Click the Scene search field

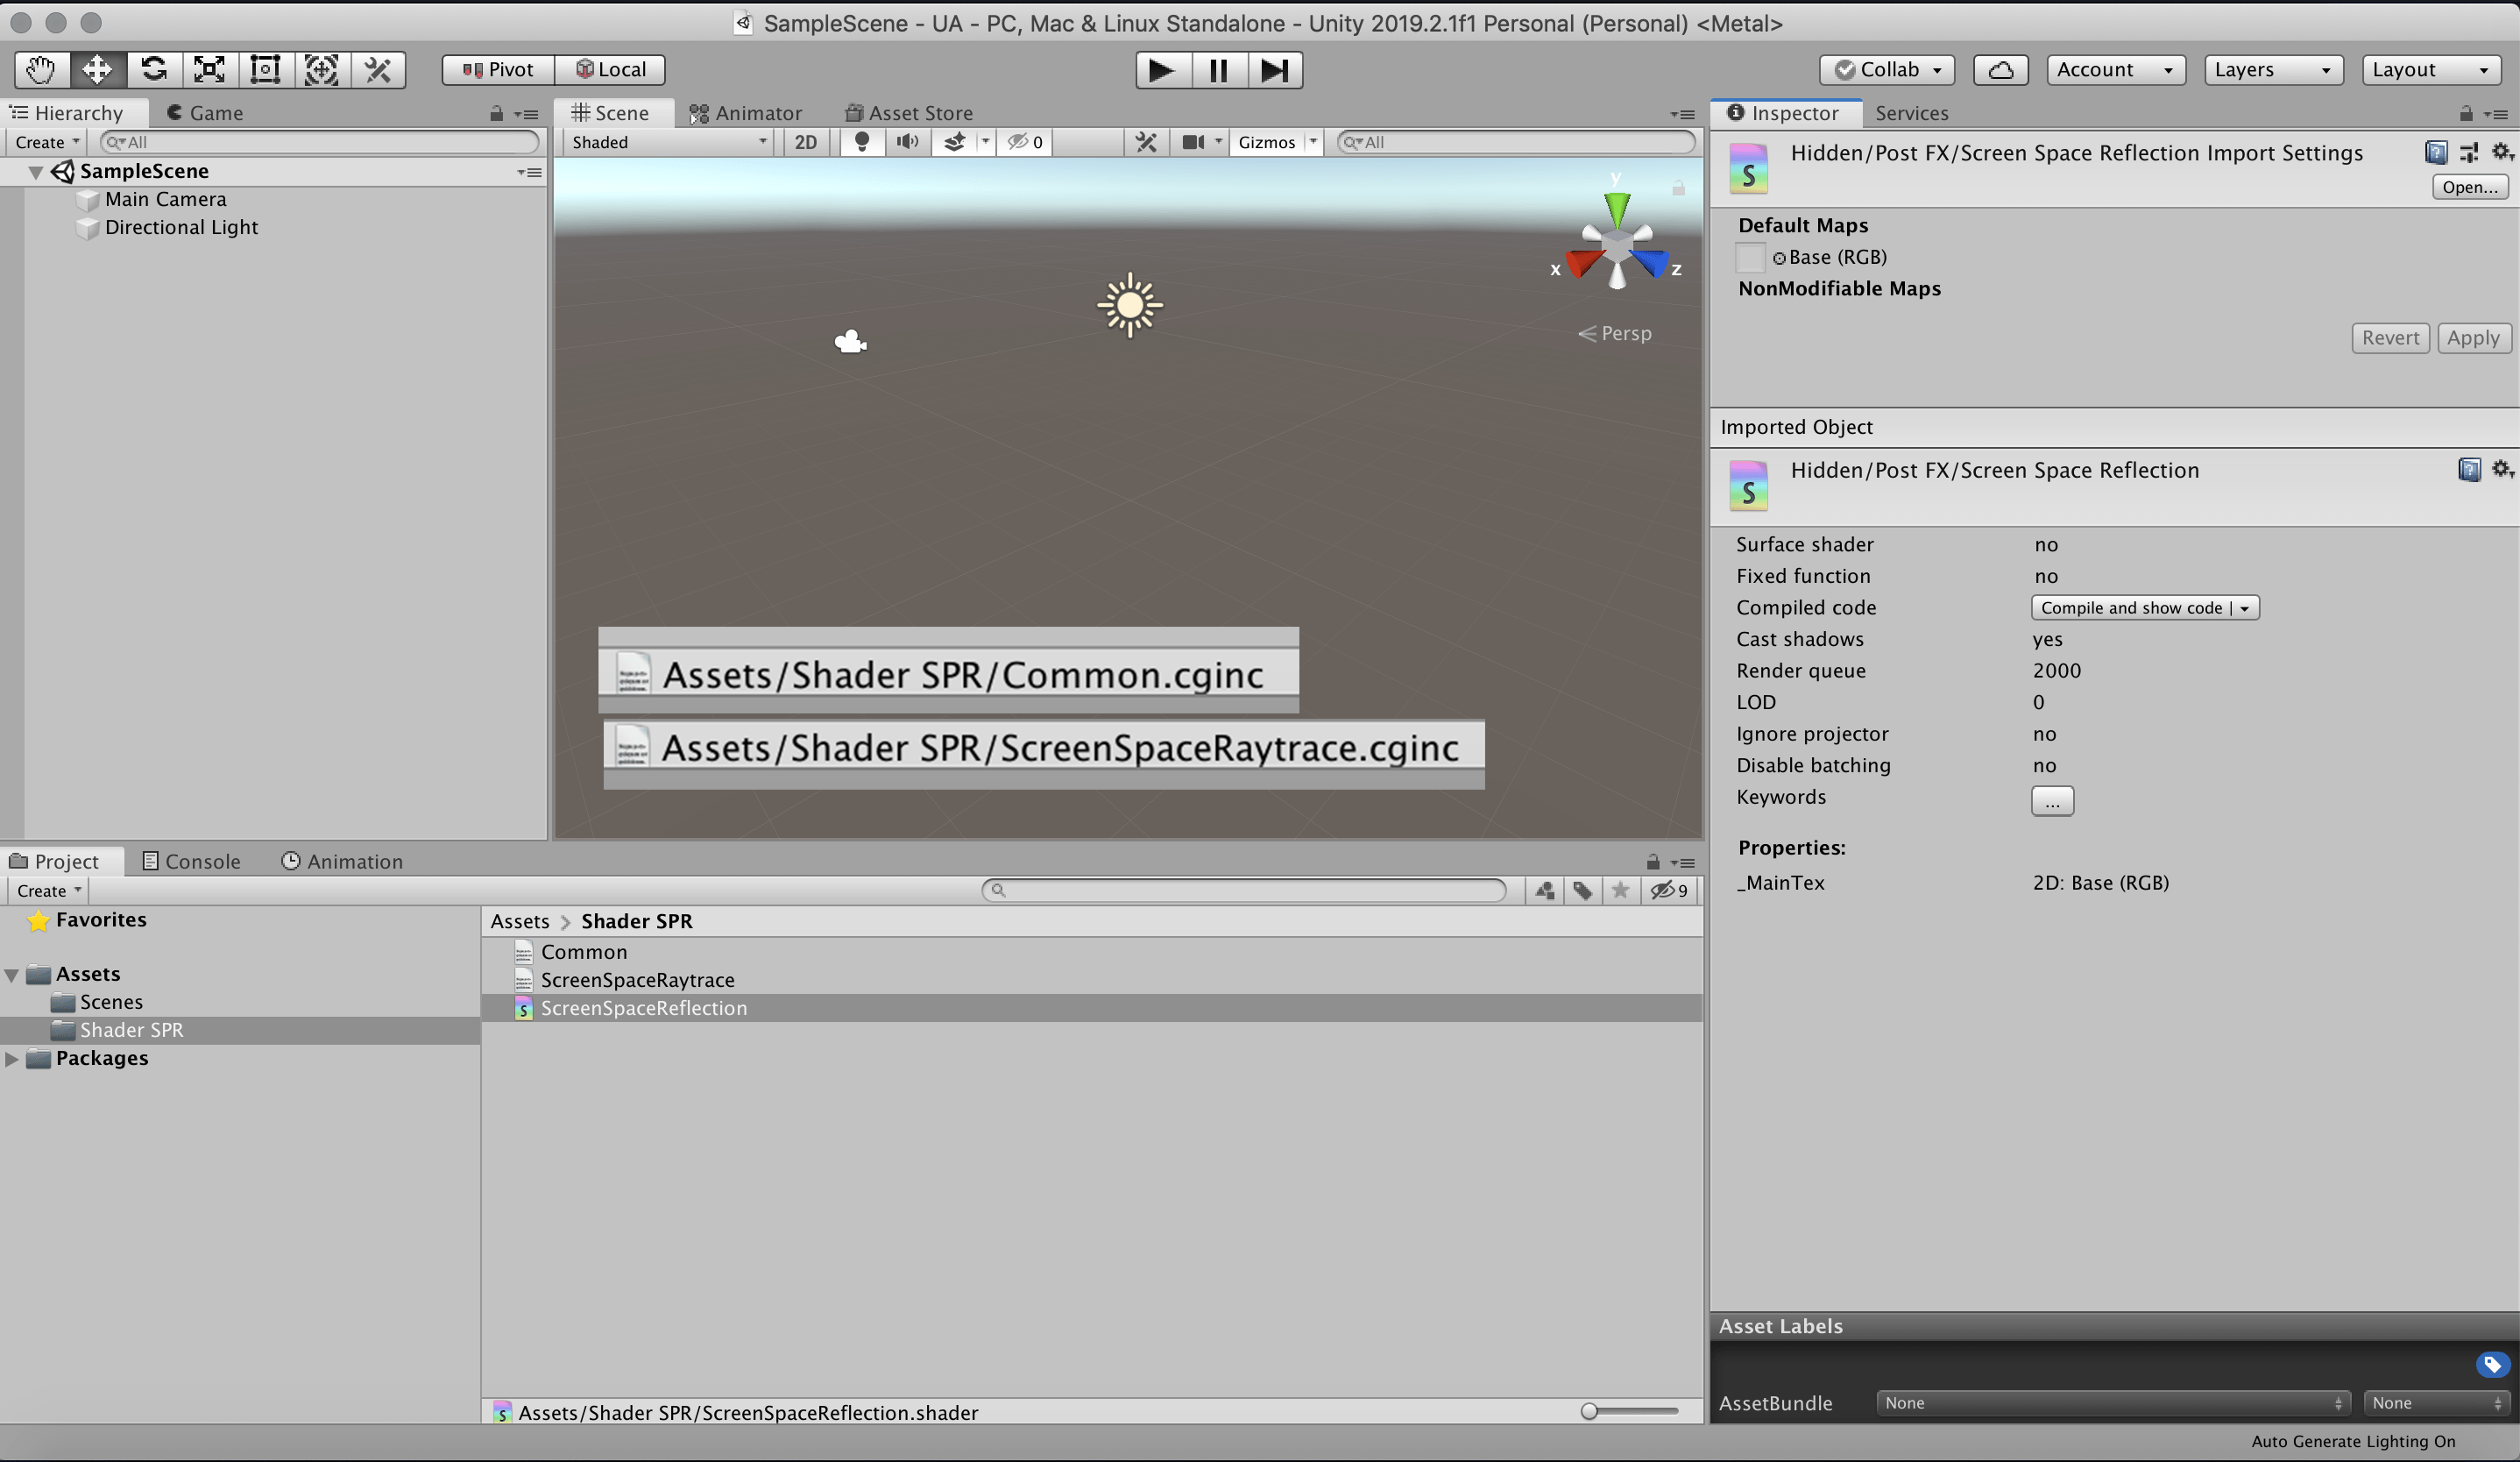click(x=1516, y=142)
